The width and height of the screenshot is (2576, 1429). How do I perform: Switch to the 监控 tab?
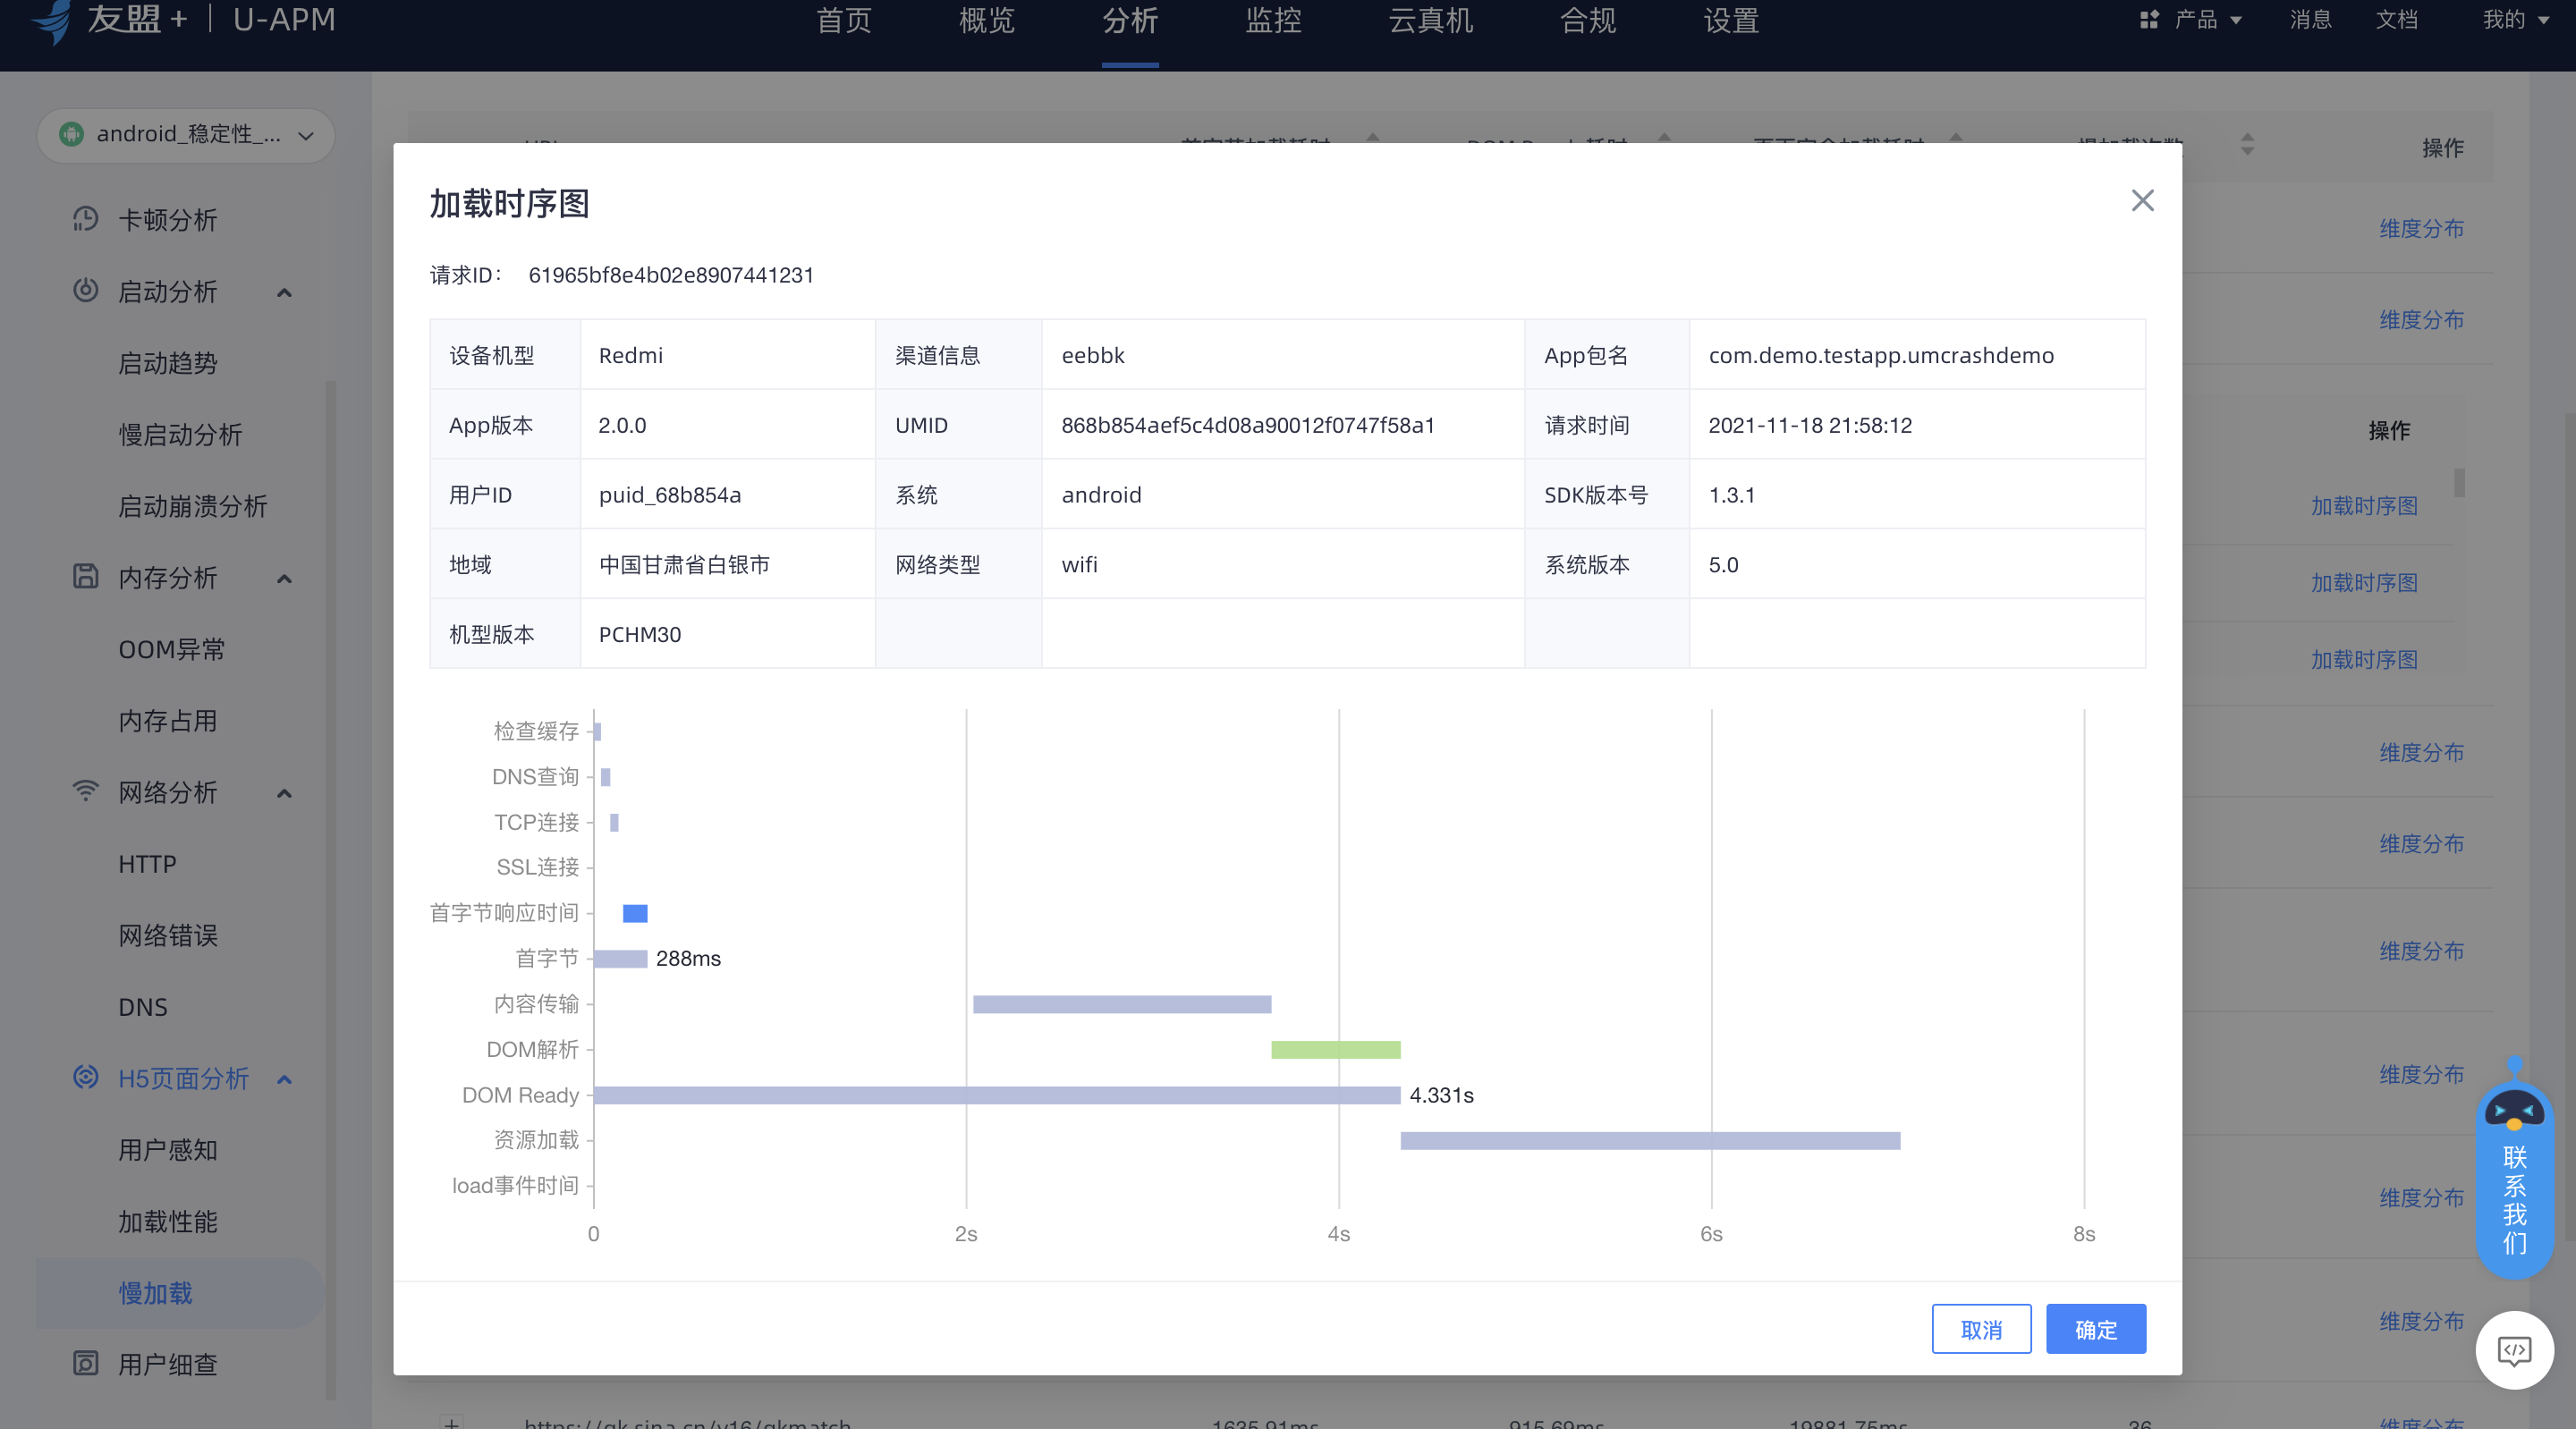[x=1273, y=21]
